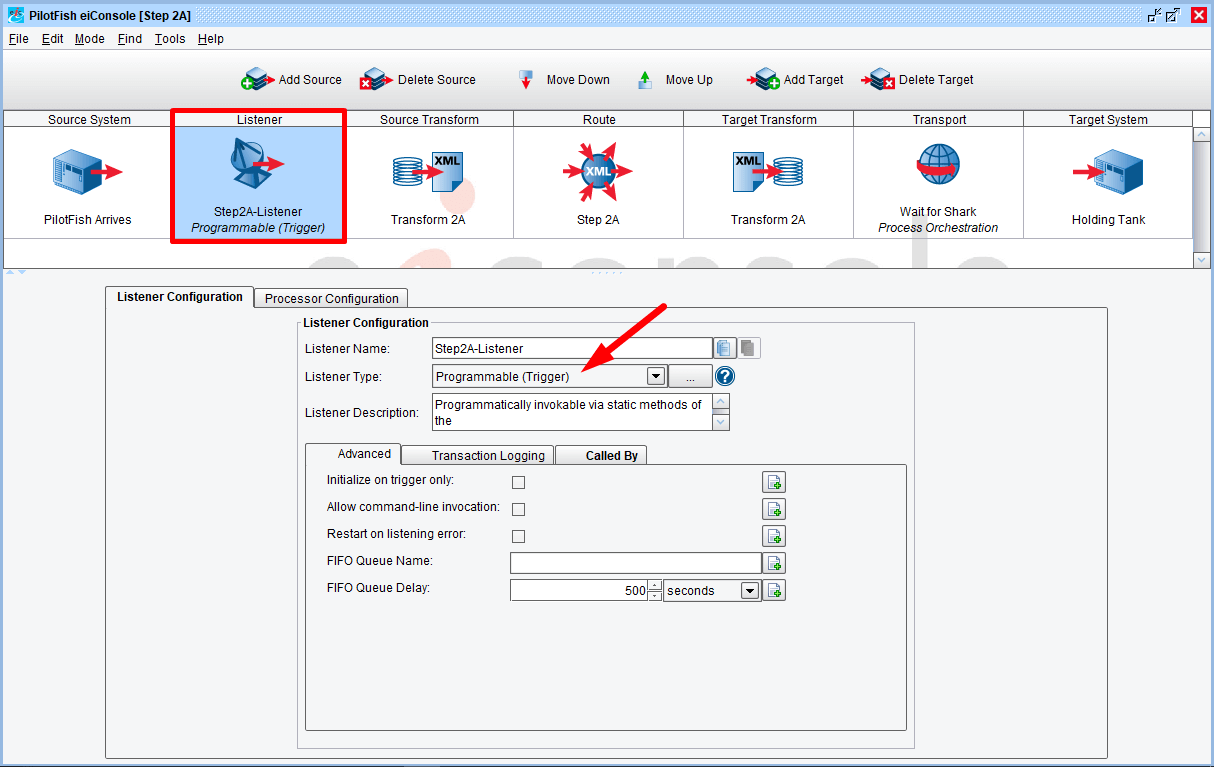
Task: Enable Allow command-line invocation checkbox
Action: pos(518,509)
